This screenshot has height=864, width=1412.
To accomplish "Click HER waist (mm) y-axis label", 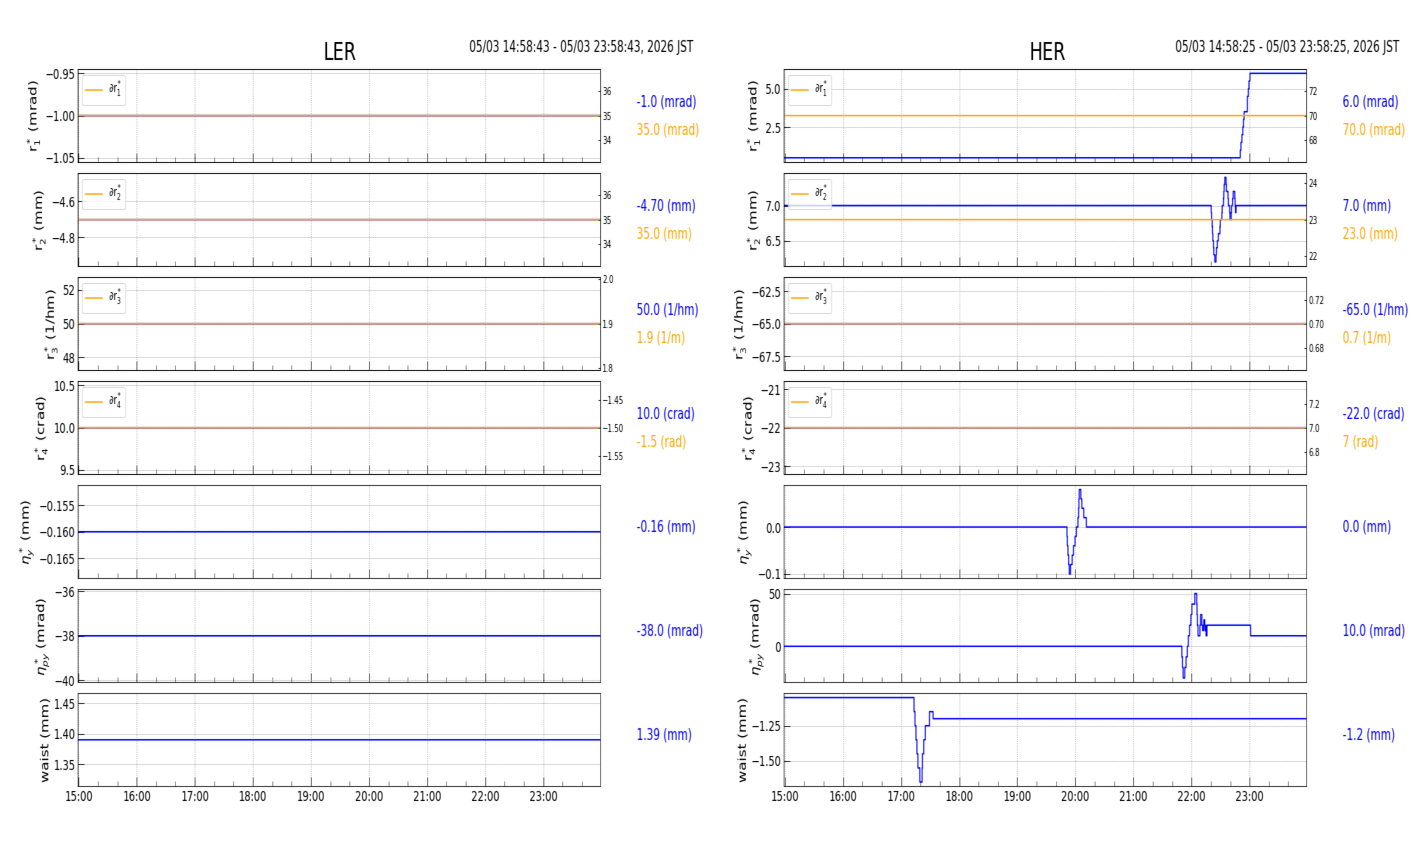I will pos(742,740).
